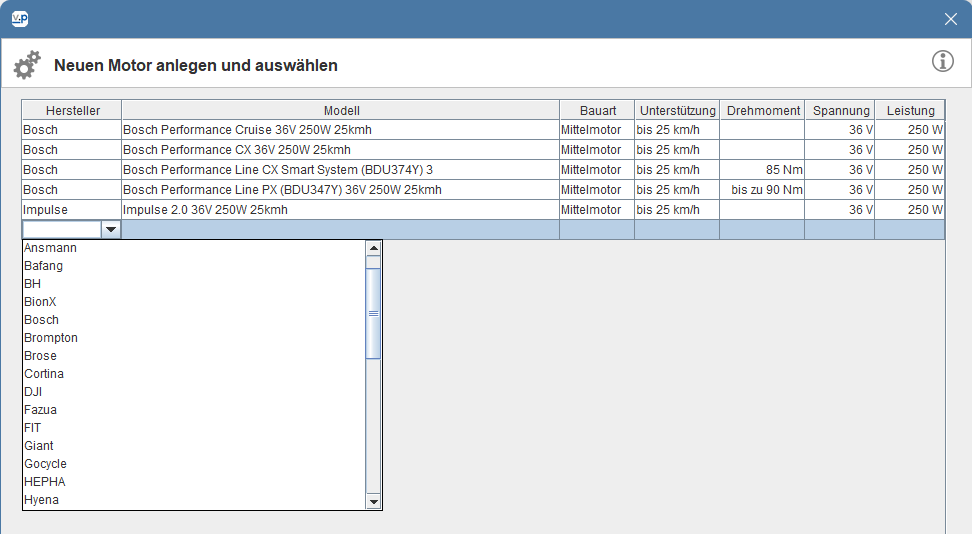Click bis 25 km/h in Performance Cruise row
The width and height of the screenshot is (972, 534).
[677, 130]
